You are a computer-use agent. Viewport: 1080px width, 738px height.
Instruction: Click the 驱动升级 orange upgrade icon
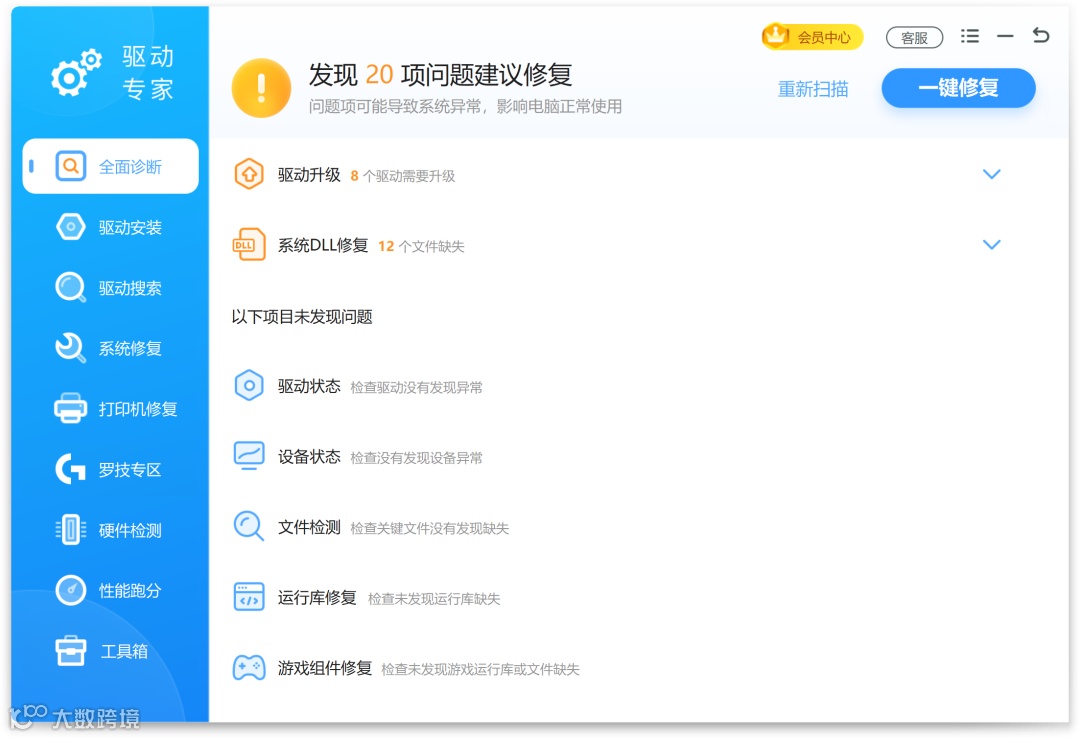[249, 174]
